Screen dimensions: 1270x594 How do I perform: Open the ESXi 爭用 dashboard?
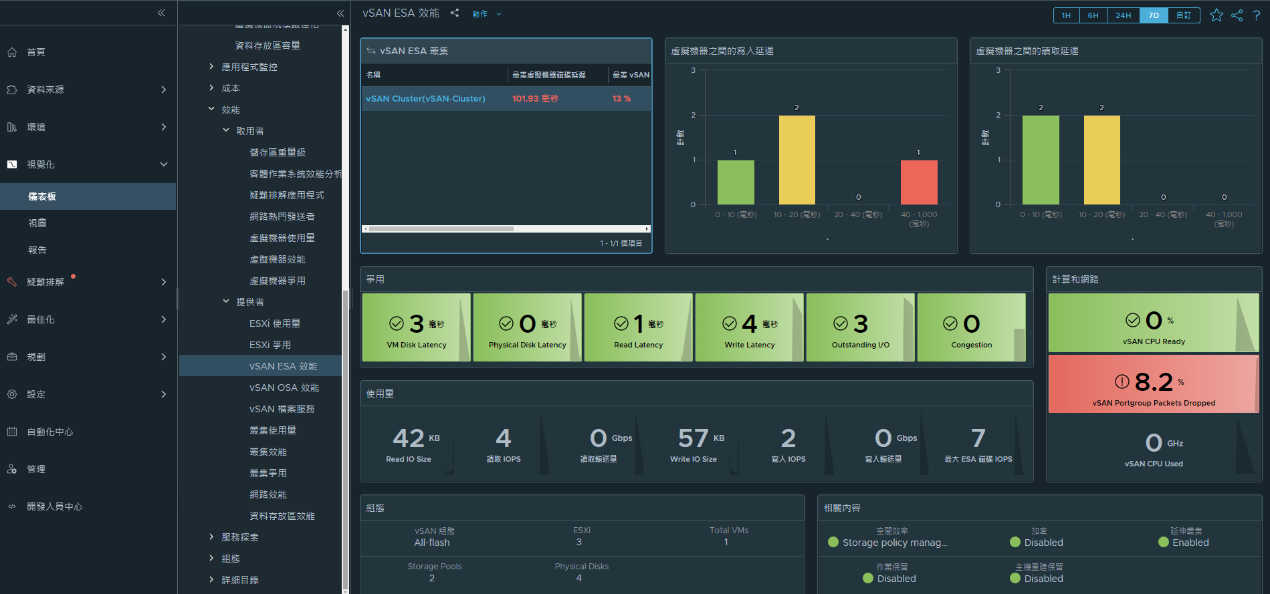[270, 345]
